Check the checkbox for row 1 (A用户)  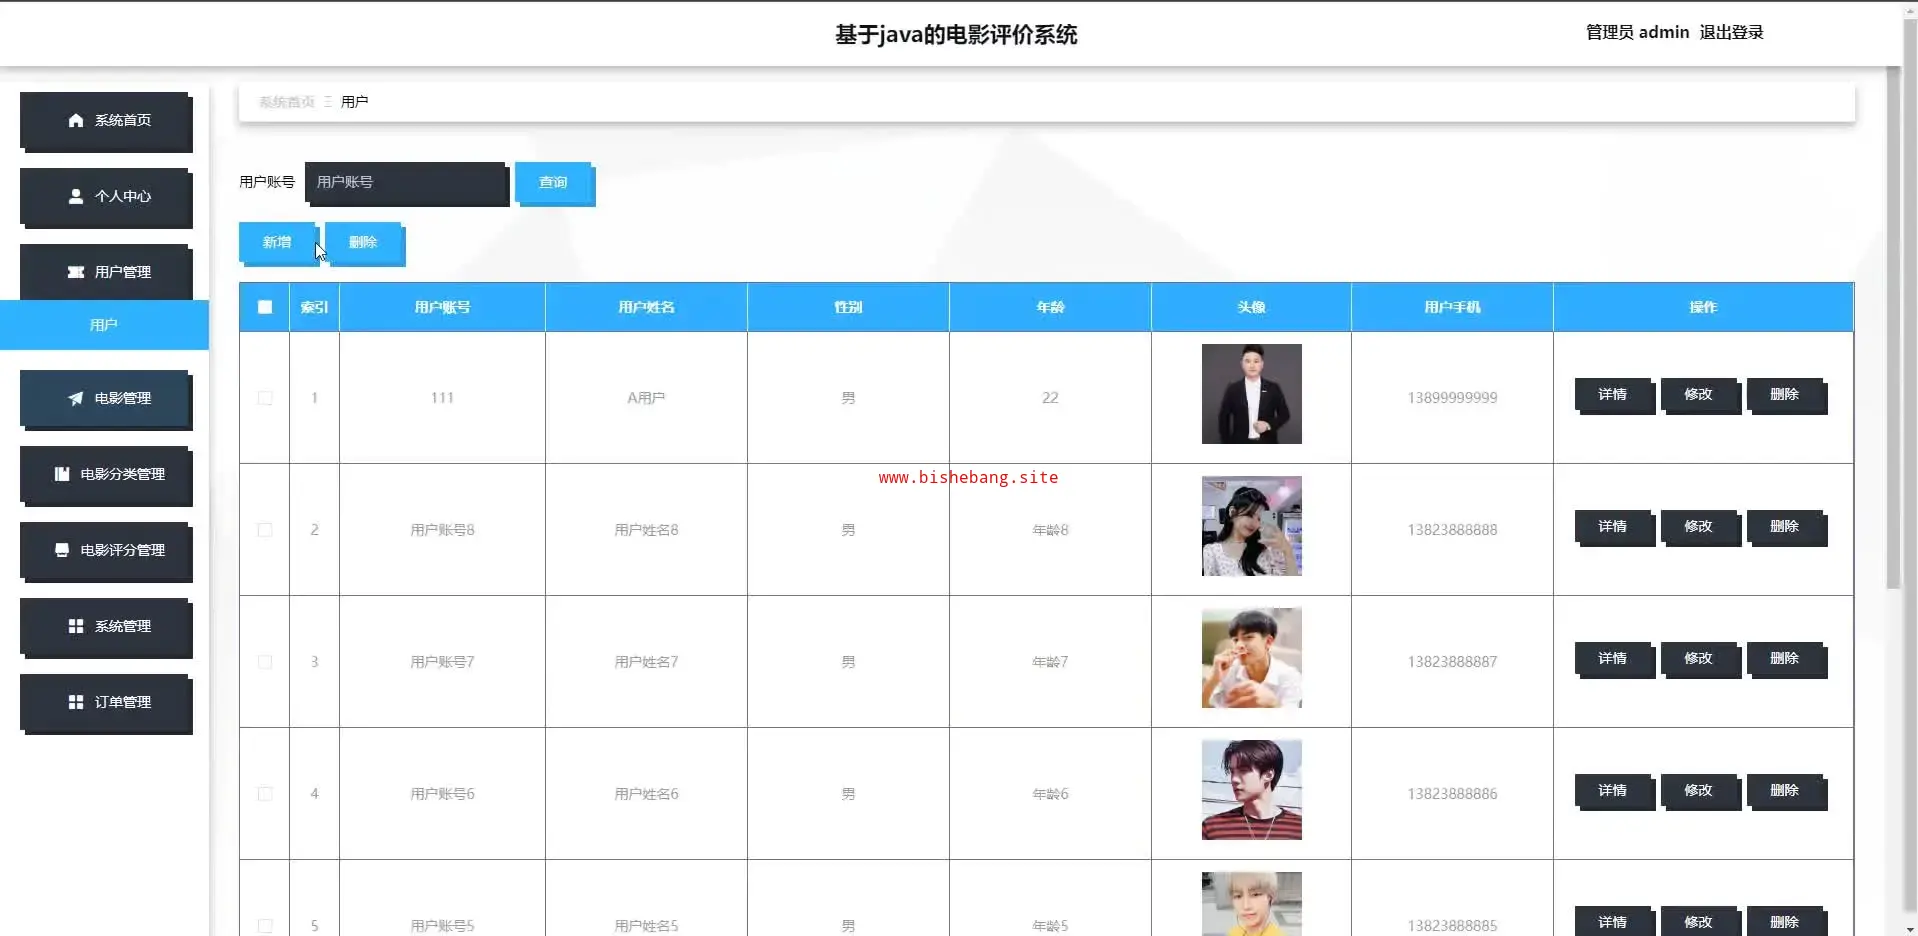(x=265, y=398)
